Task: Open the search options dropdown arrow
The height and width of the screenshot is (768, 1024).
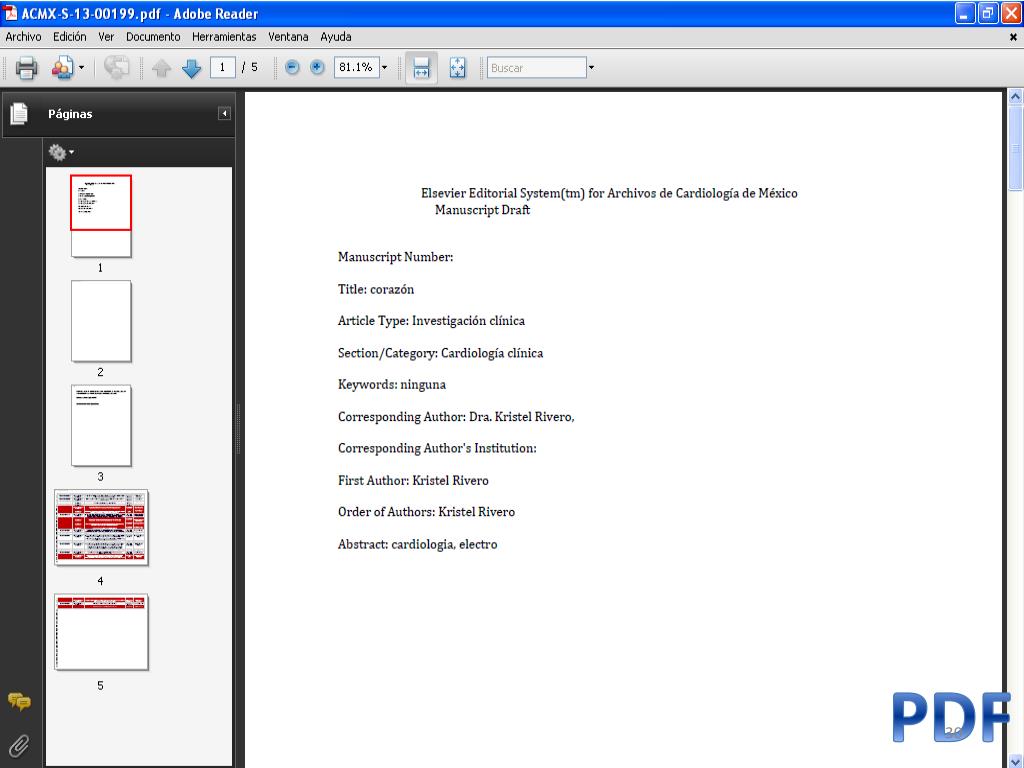Action: [x=591, y=67]
